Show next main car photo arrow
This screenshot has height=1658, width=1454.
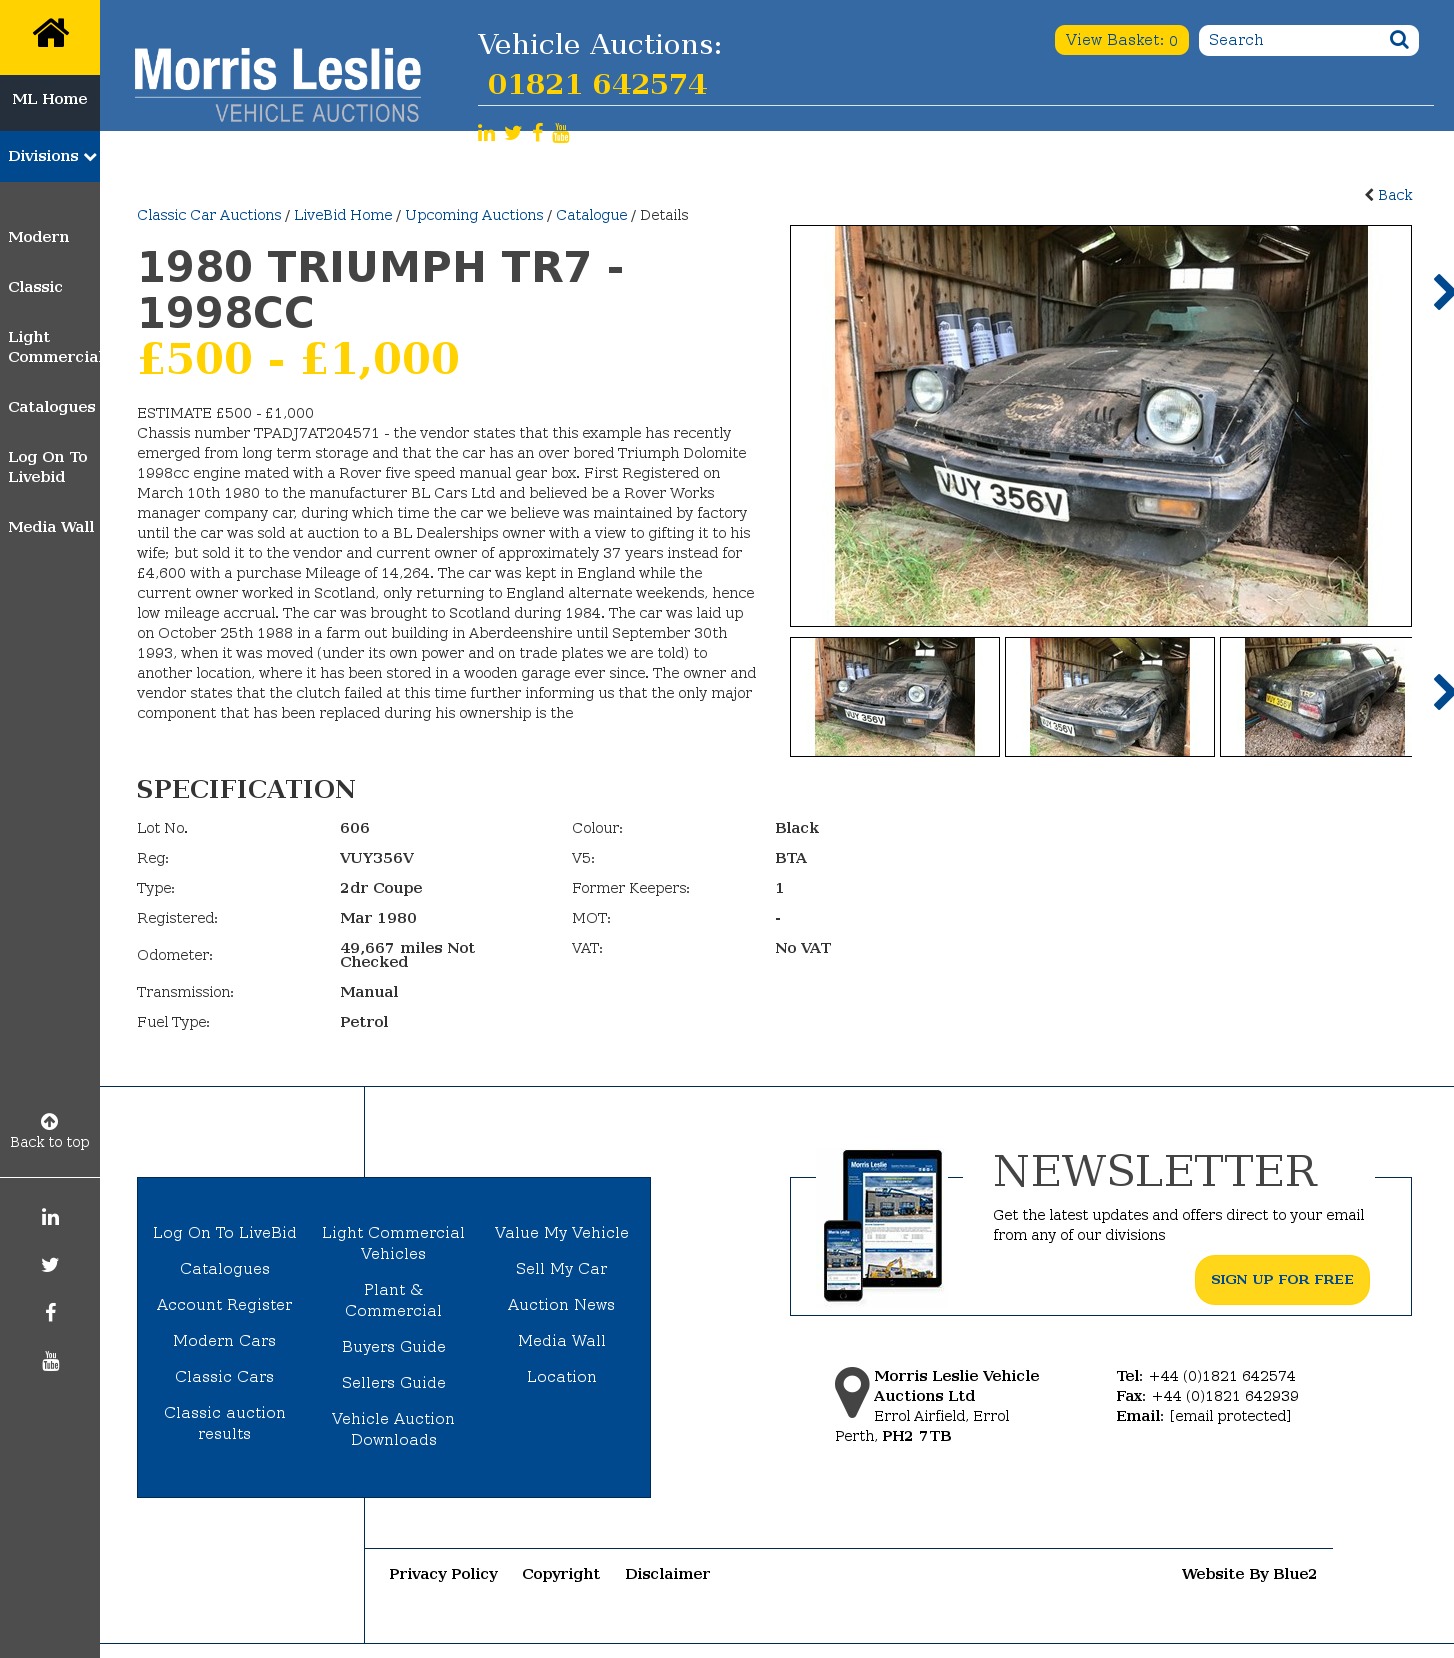tap(1443, 292)
